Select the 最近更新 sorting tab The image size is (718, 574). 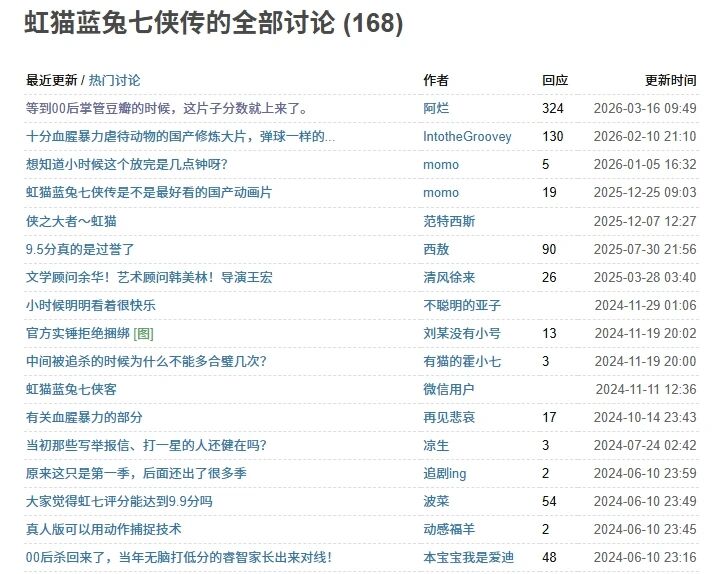[51, 81]
